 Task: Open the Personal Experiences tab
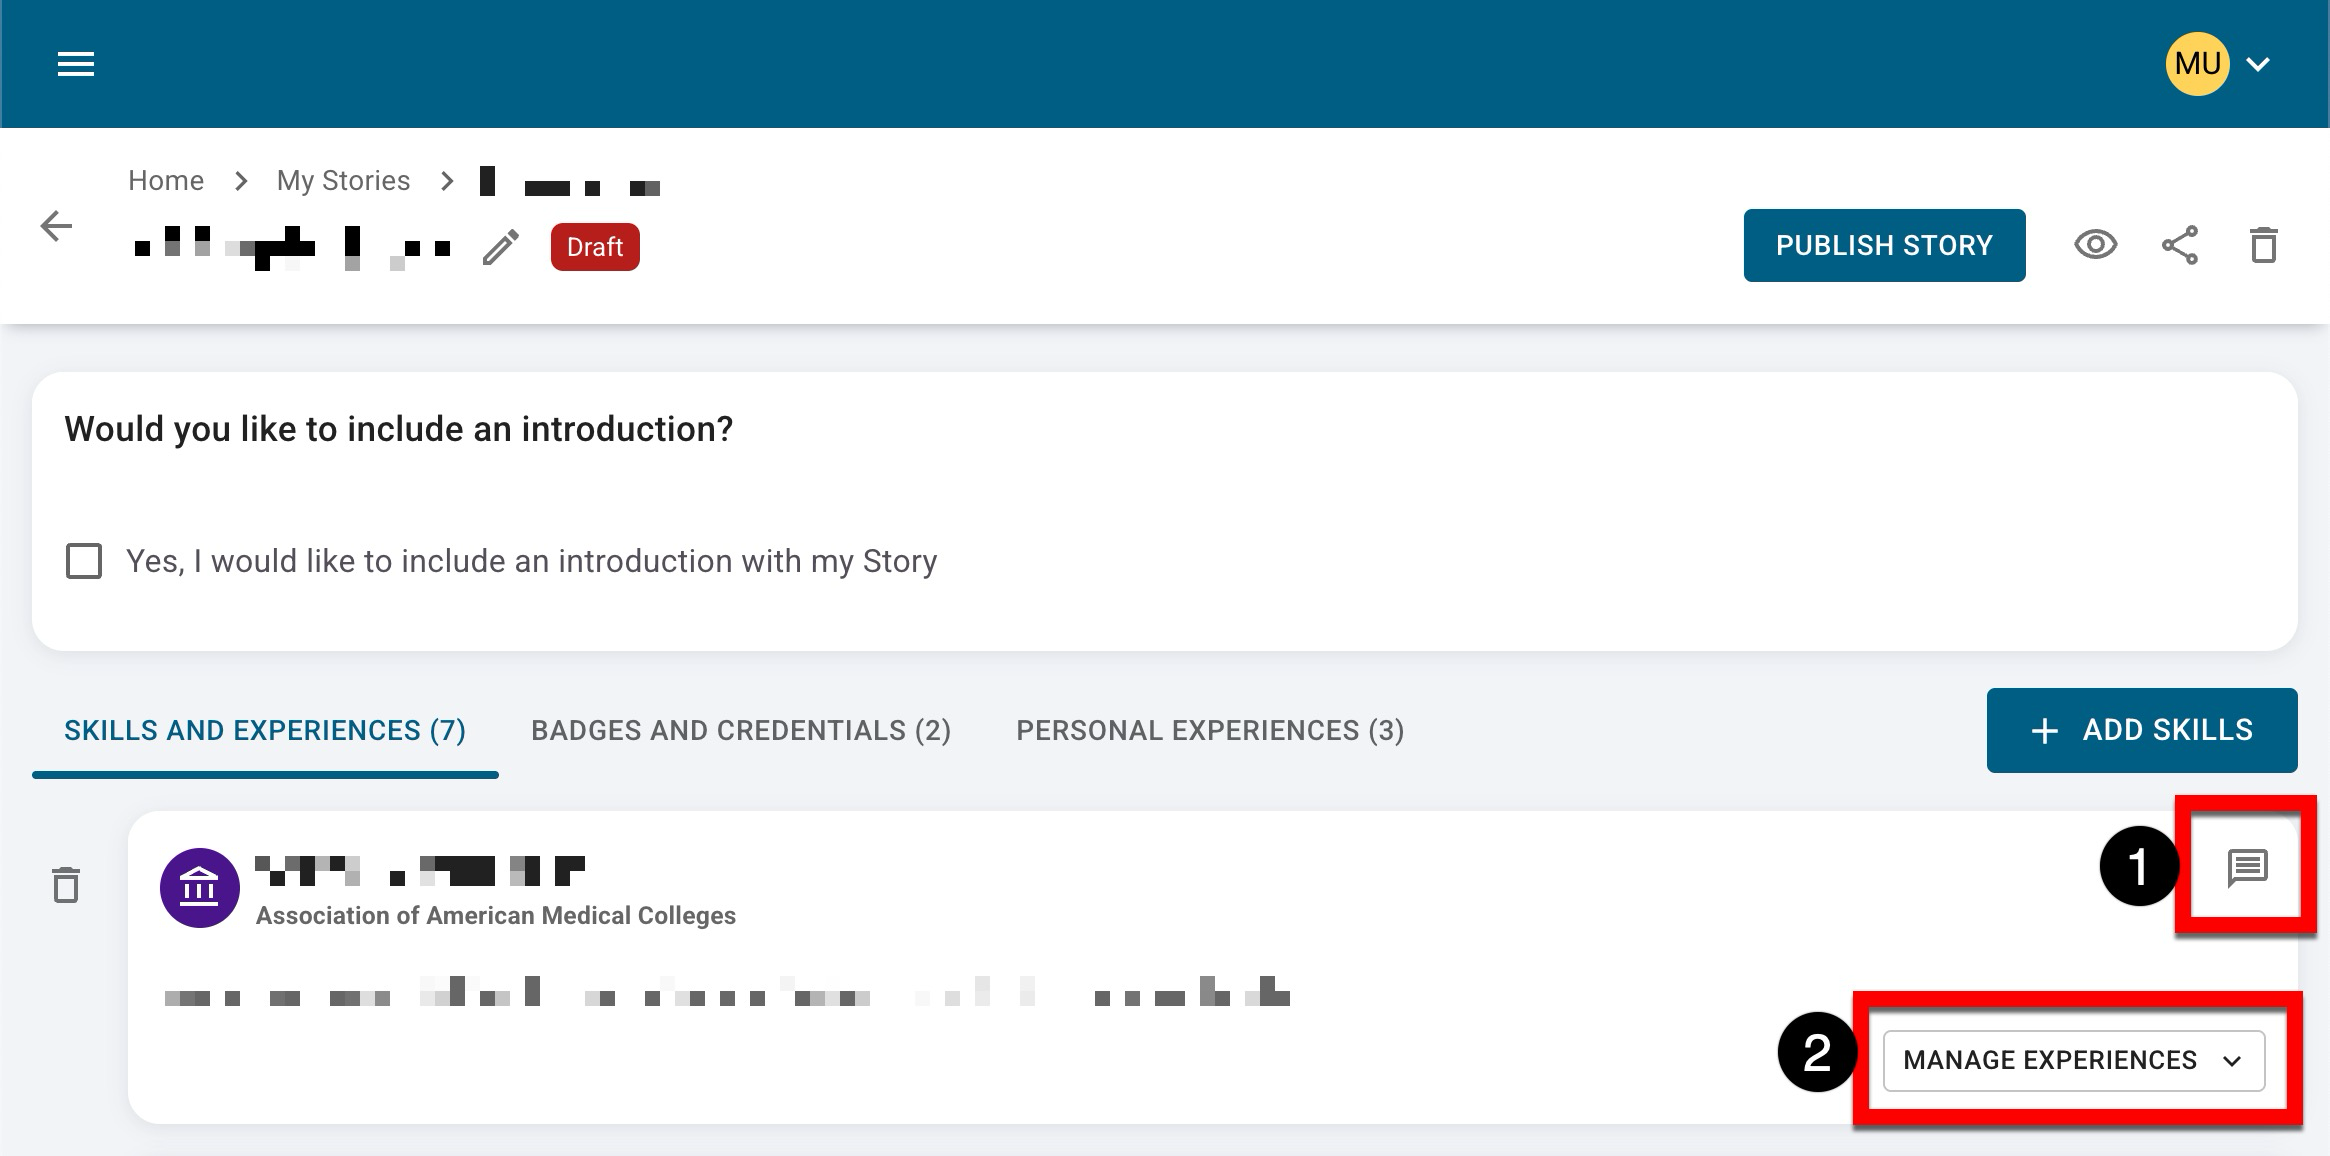click(x=1210, y=731)
